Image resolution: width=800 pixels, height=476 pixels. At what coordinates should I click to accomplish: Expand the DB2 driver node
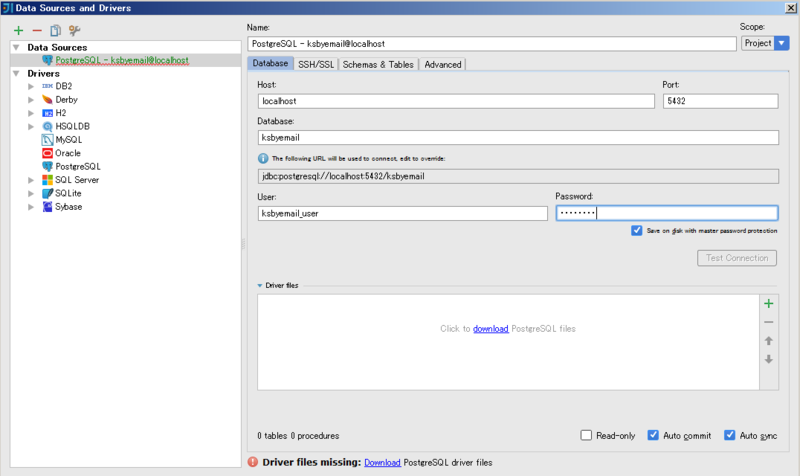pyautogui.click(x=31, y=86)
